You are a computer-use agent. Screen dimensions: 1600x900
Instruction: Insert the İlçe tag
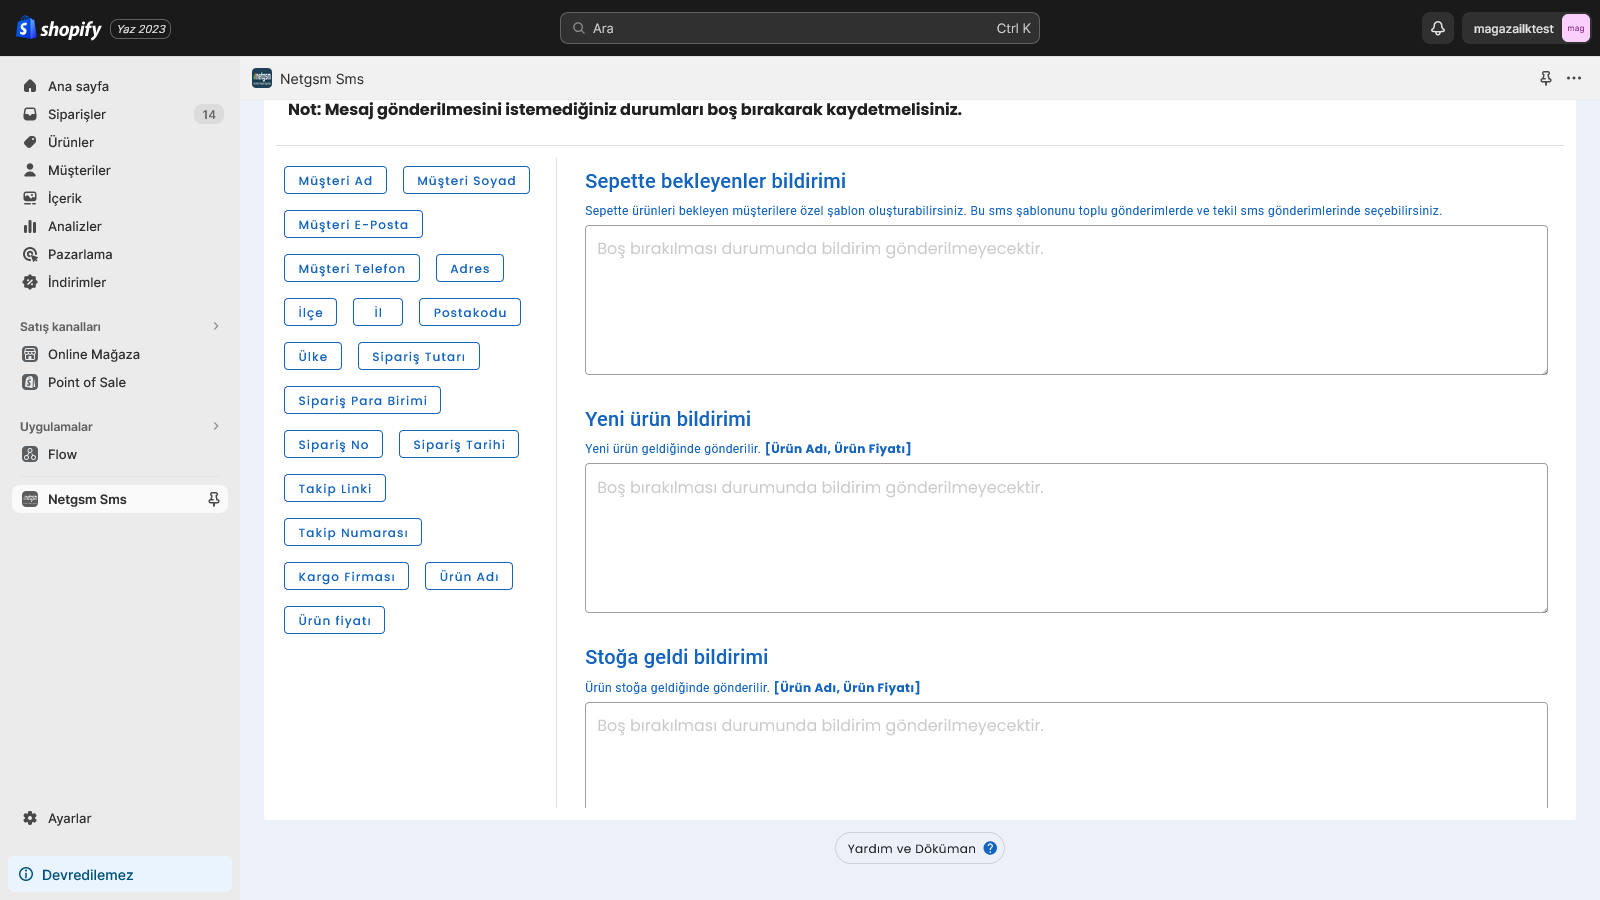pos(310,312)
